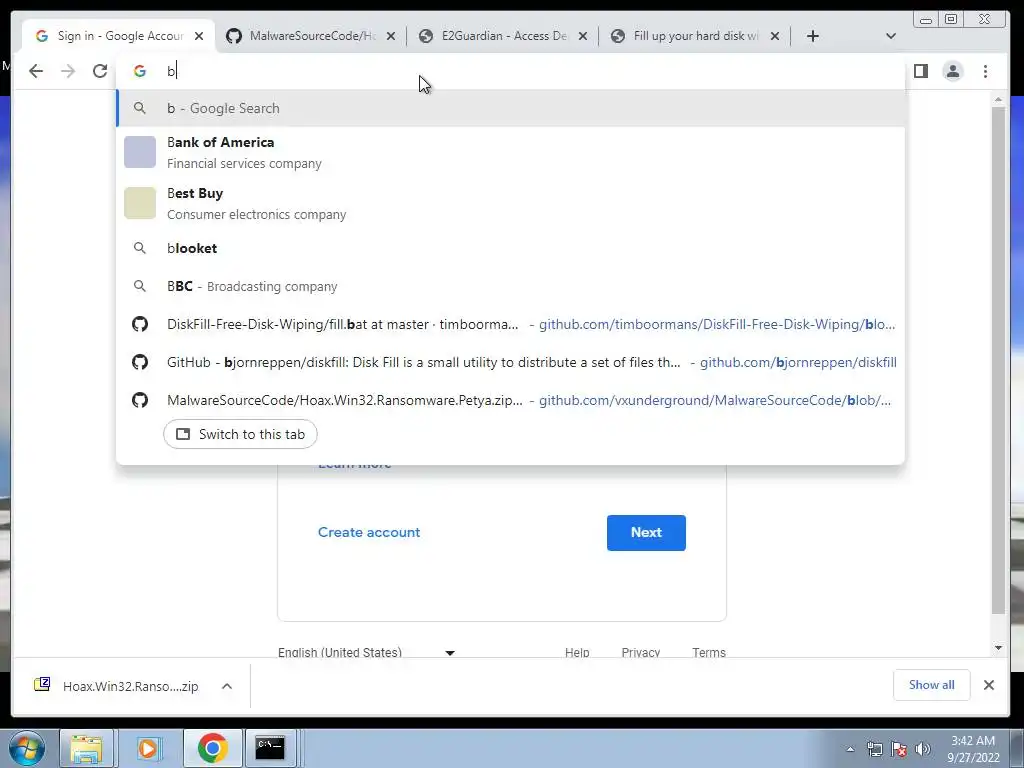Open the Privacy footer link
This screenshot has width=1024, height=768.
641,652
